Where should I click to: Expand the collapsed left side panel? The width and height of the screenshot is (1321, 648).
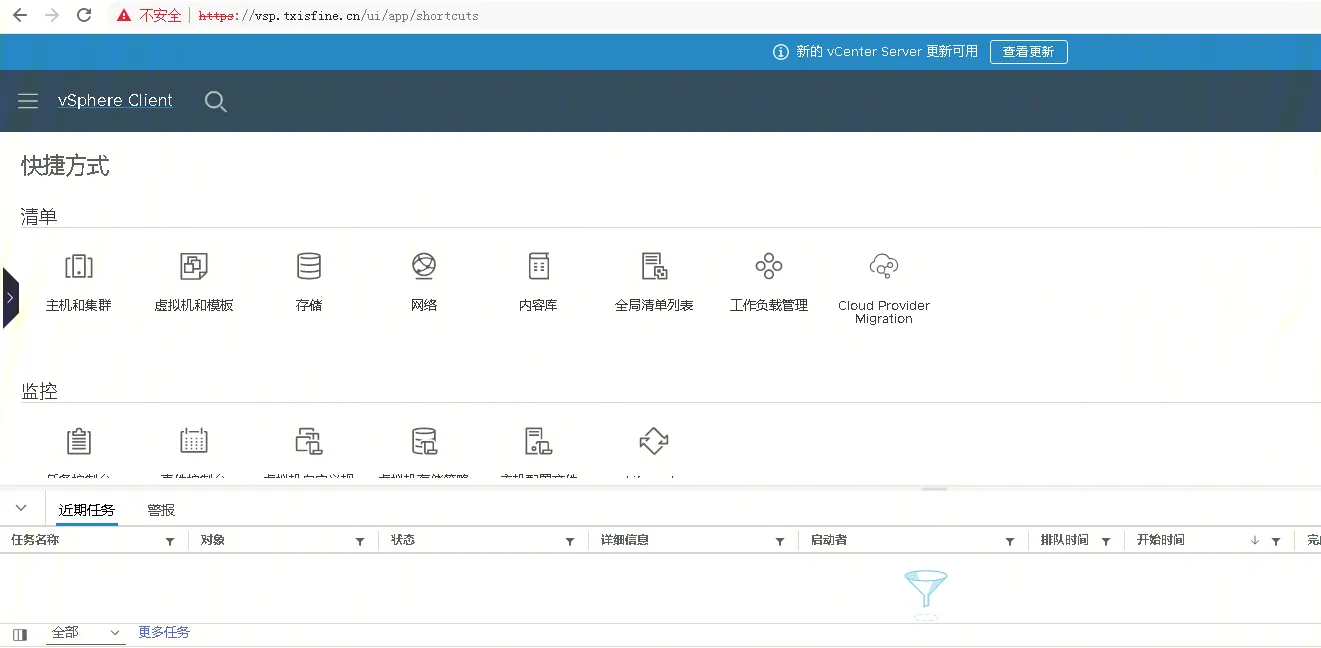pos(10,298)
